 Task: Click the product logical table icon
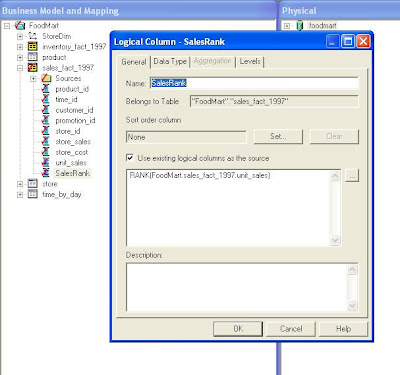33,57
